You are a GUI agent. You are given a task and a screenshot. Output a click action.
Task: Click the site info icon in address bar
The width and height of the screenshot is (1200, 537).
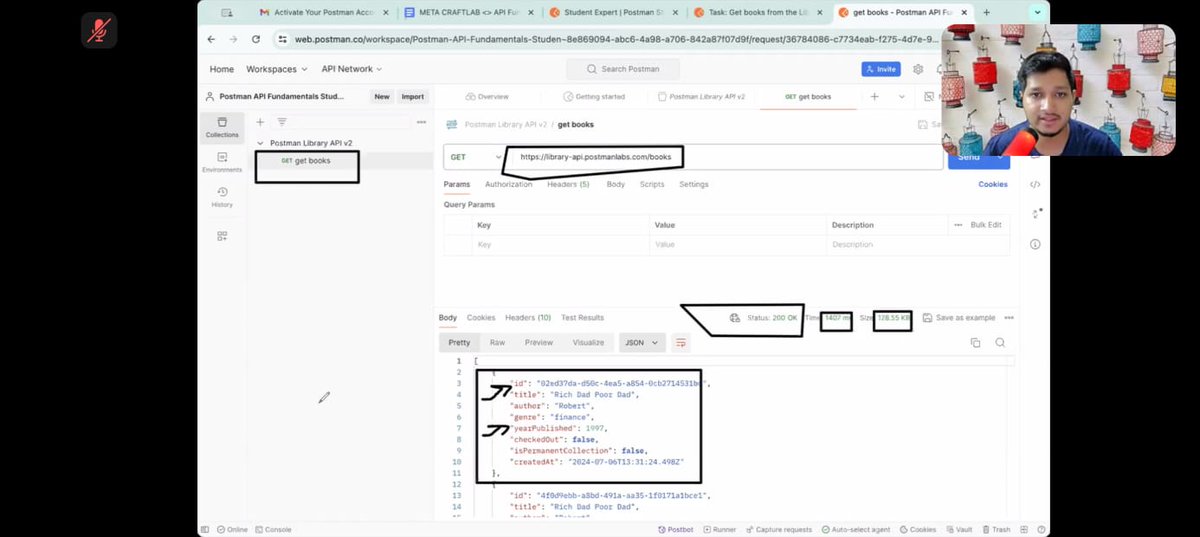point(284,39)
